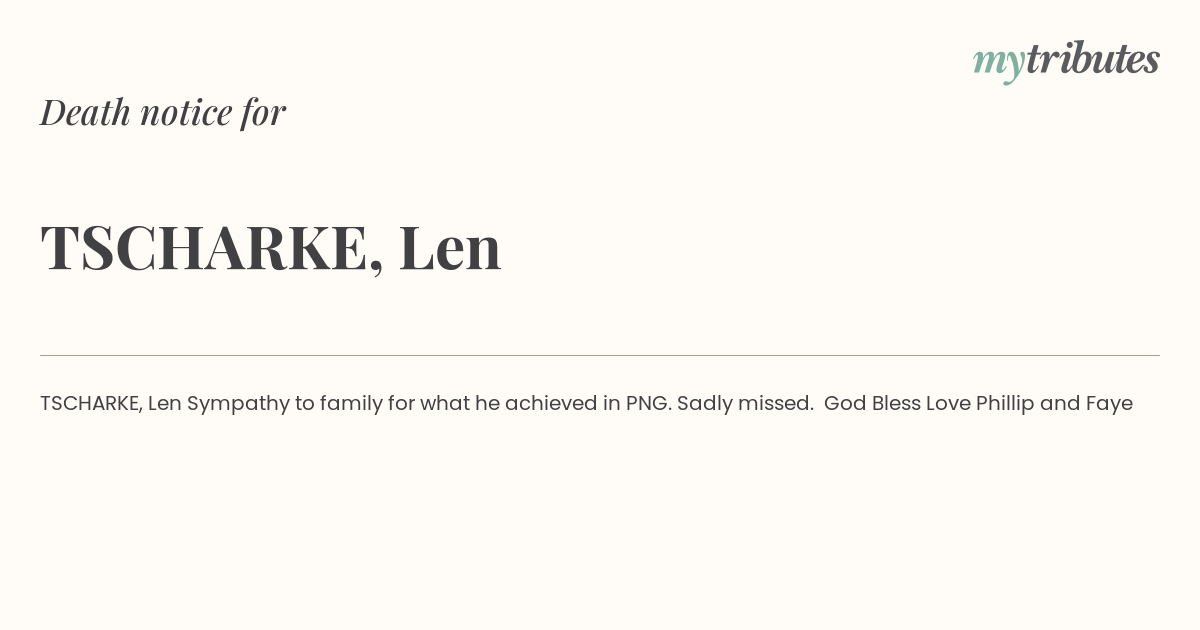Image resolution: width=1200 pixels, height=630 pixels.
Task: Click the horizontal divider line
Action: [600, 355]
